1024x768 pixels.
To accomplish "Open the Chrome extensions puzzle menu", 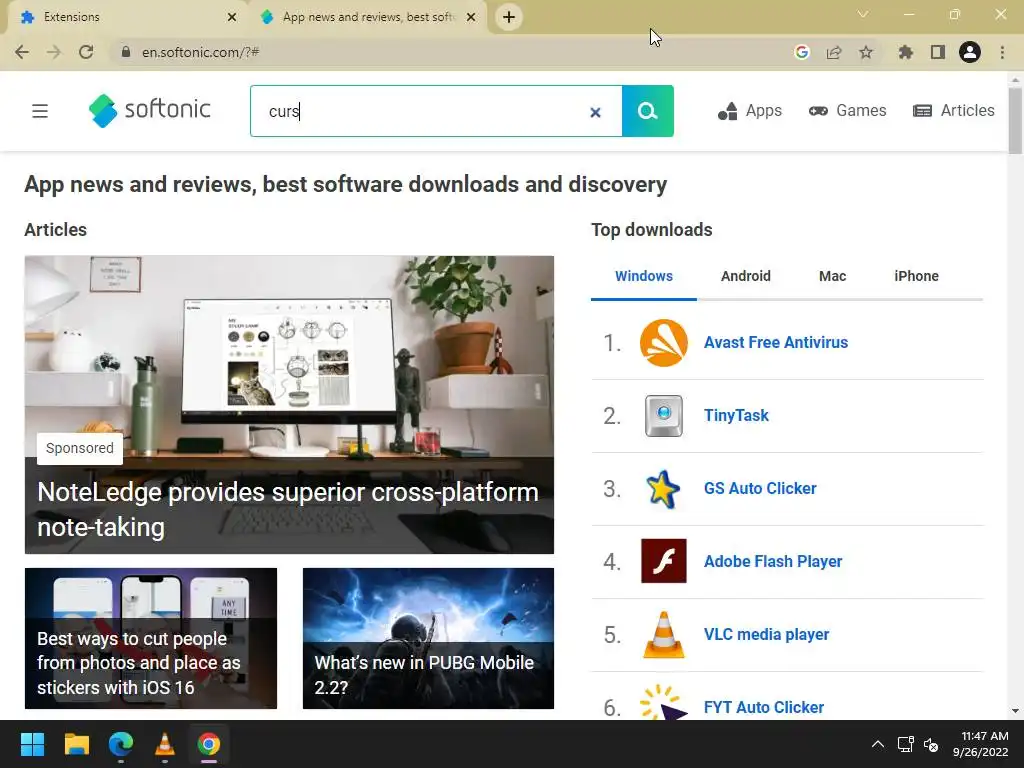I will [x=906, y=52].
